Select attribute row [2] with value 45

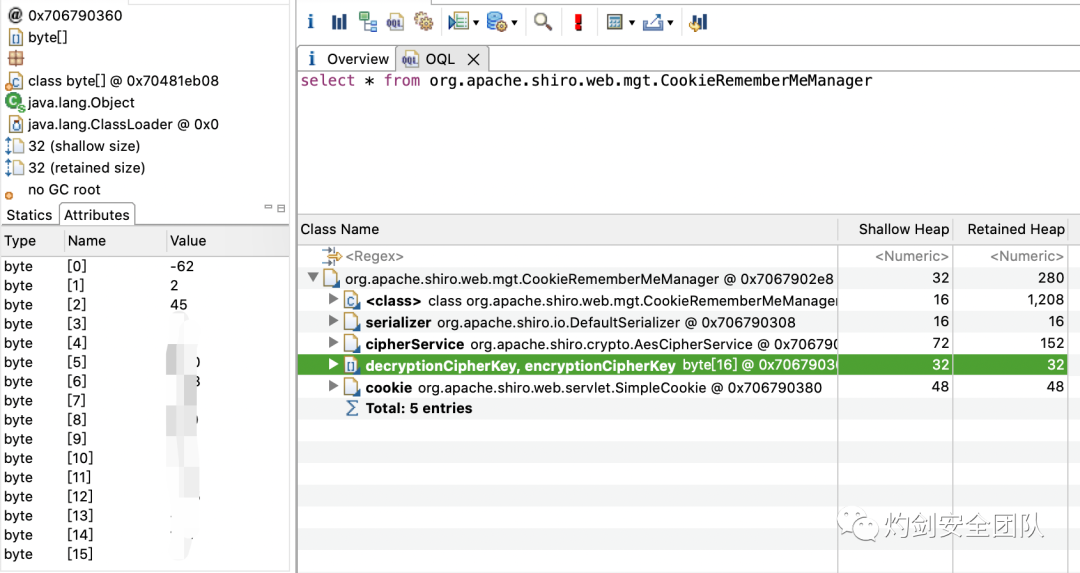pos(145,304)
